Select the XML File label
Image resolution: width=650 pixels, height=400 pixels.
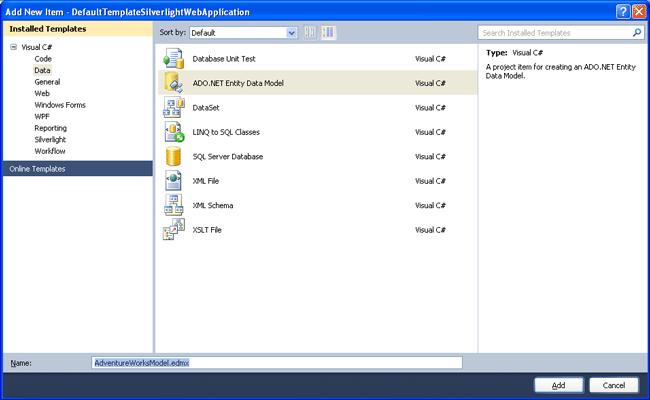tap(206, 181)
